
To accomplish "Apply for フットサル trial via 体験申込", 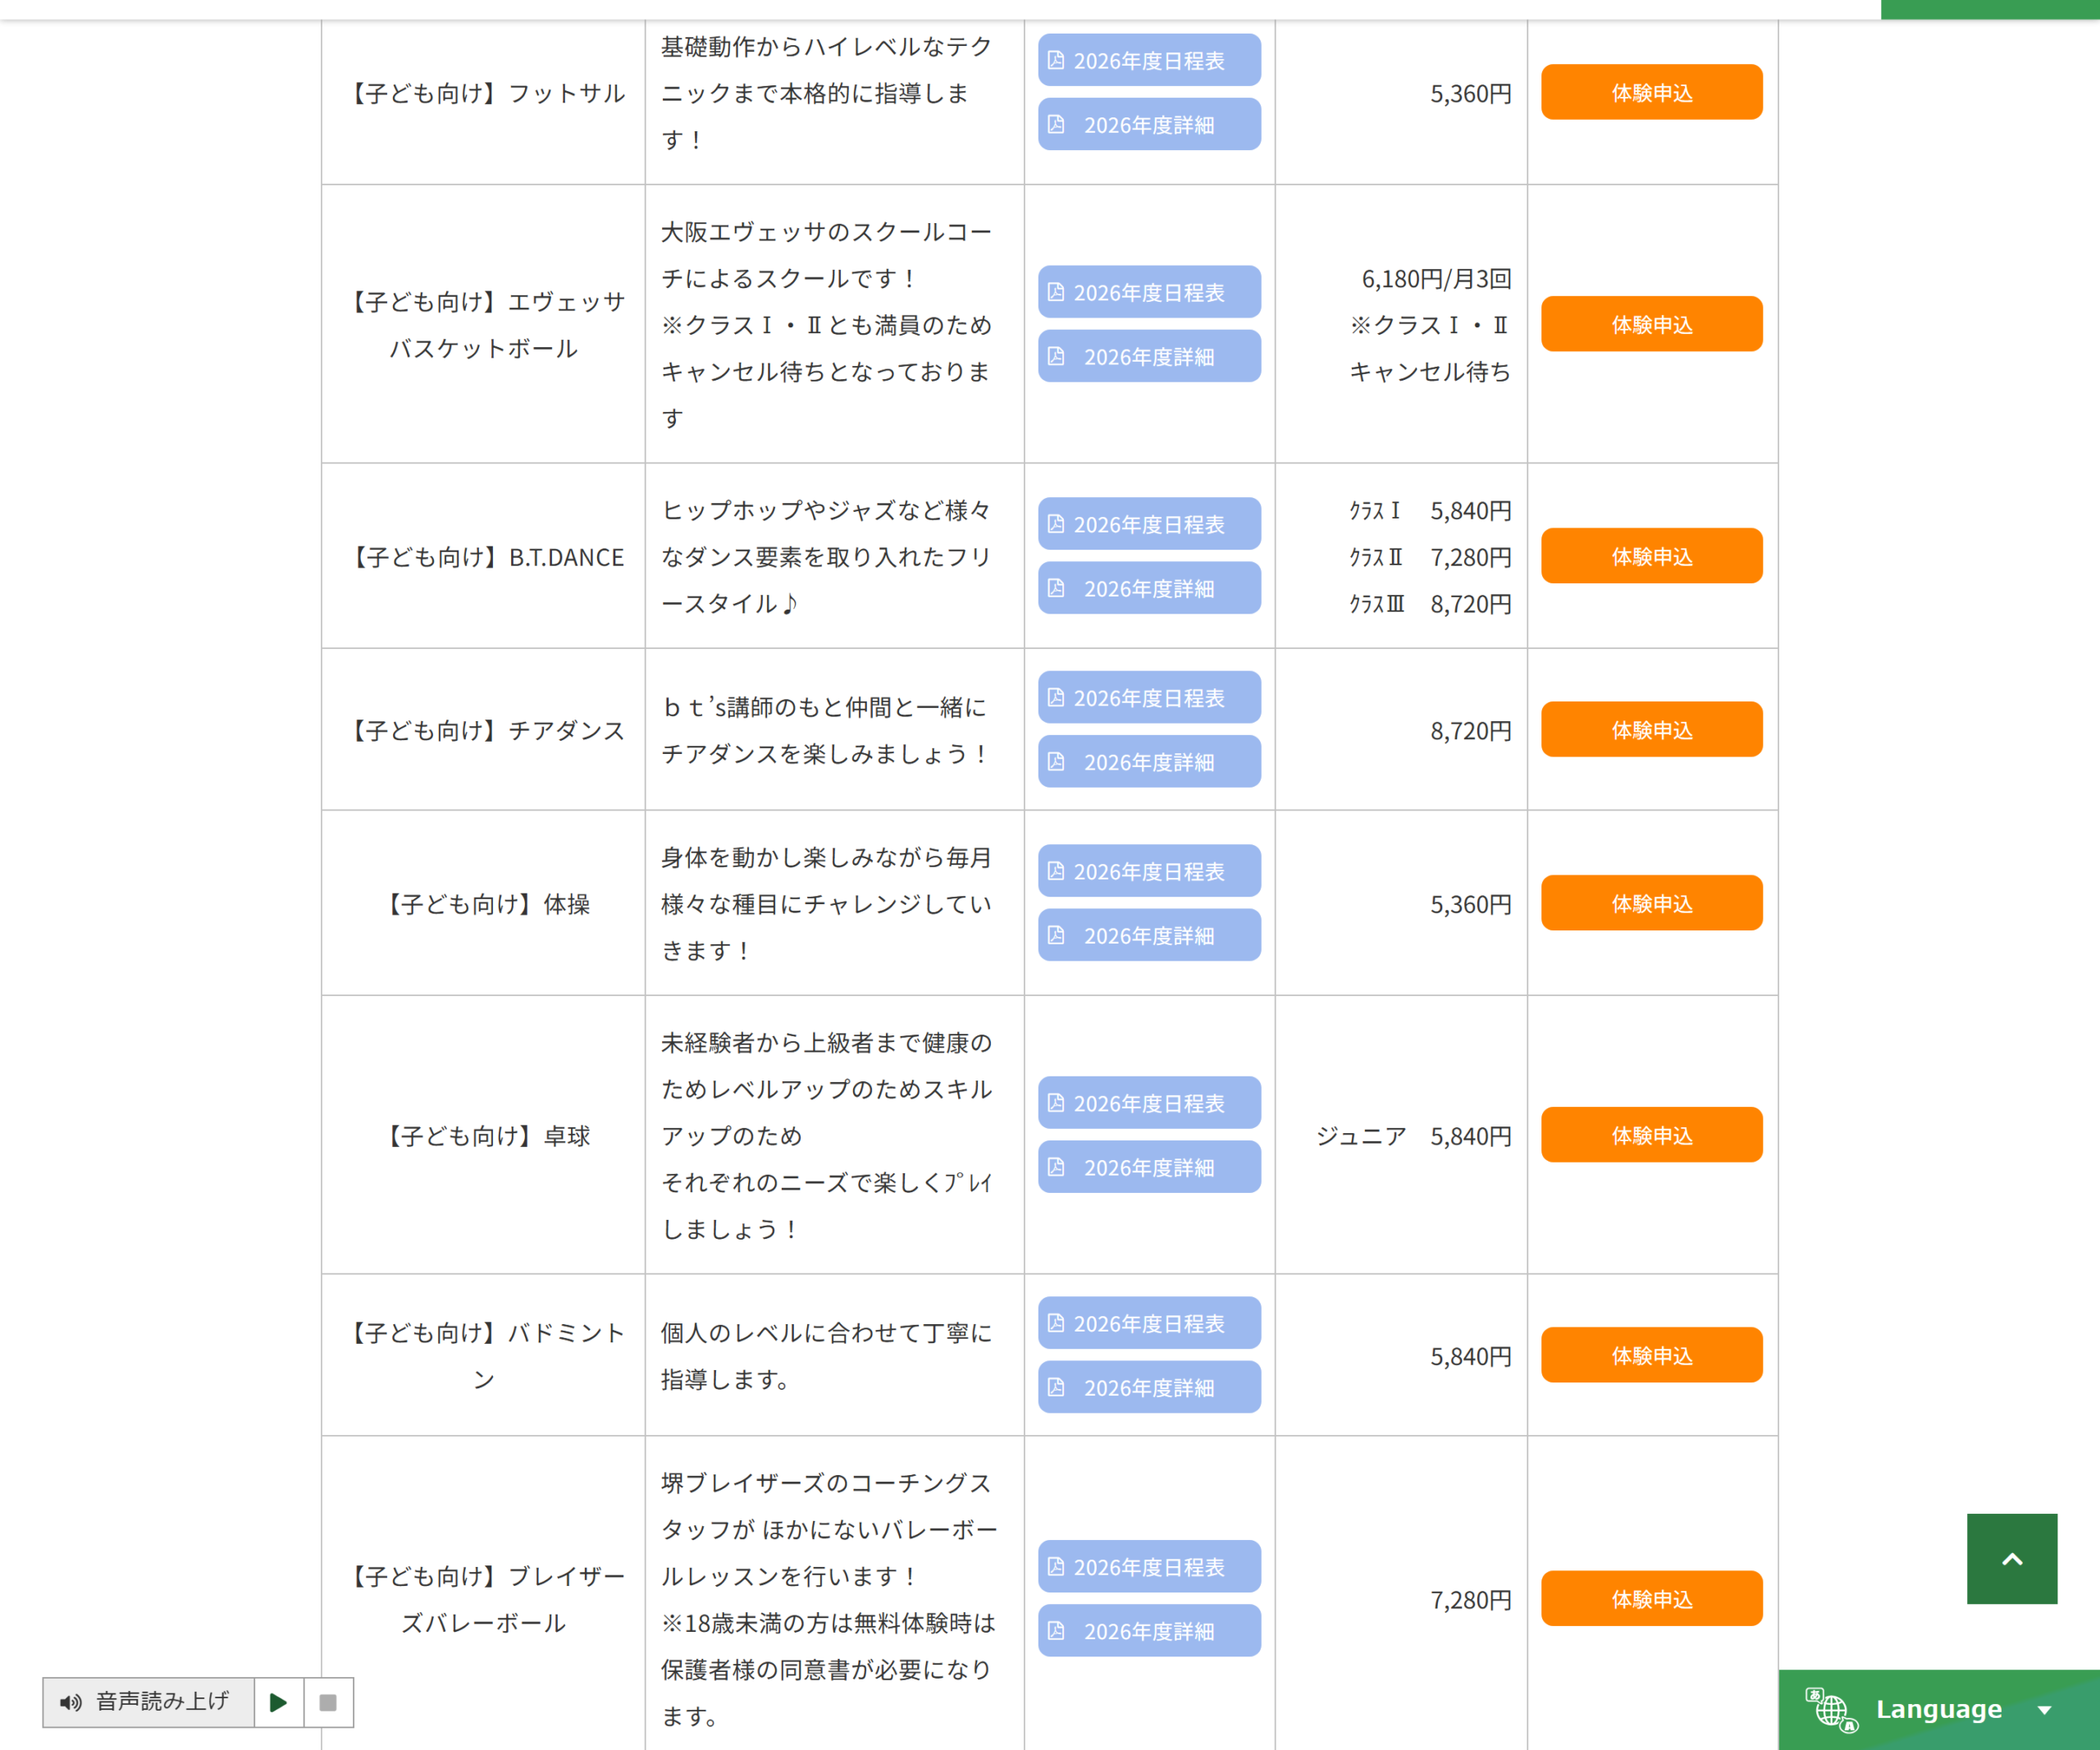I will pyautogui.click(x=1651, y=92).
